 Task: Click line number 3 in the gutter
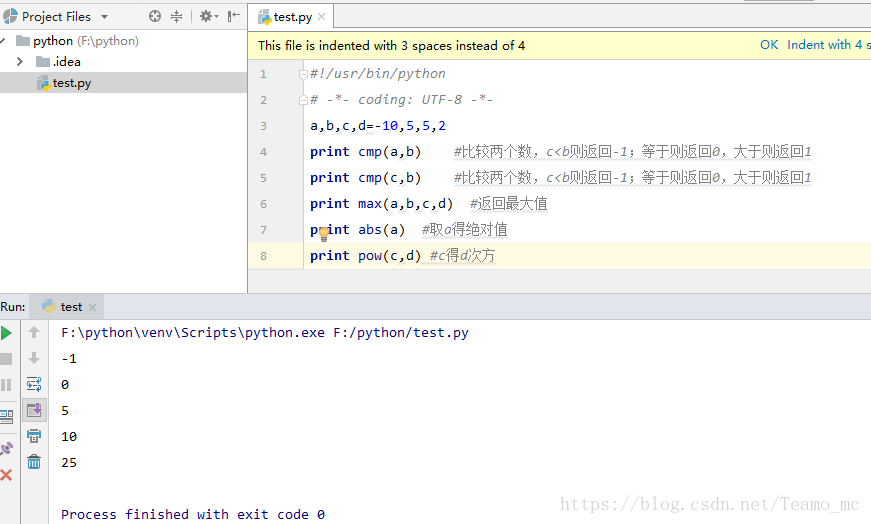click(x=263, y=126)
